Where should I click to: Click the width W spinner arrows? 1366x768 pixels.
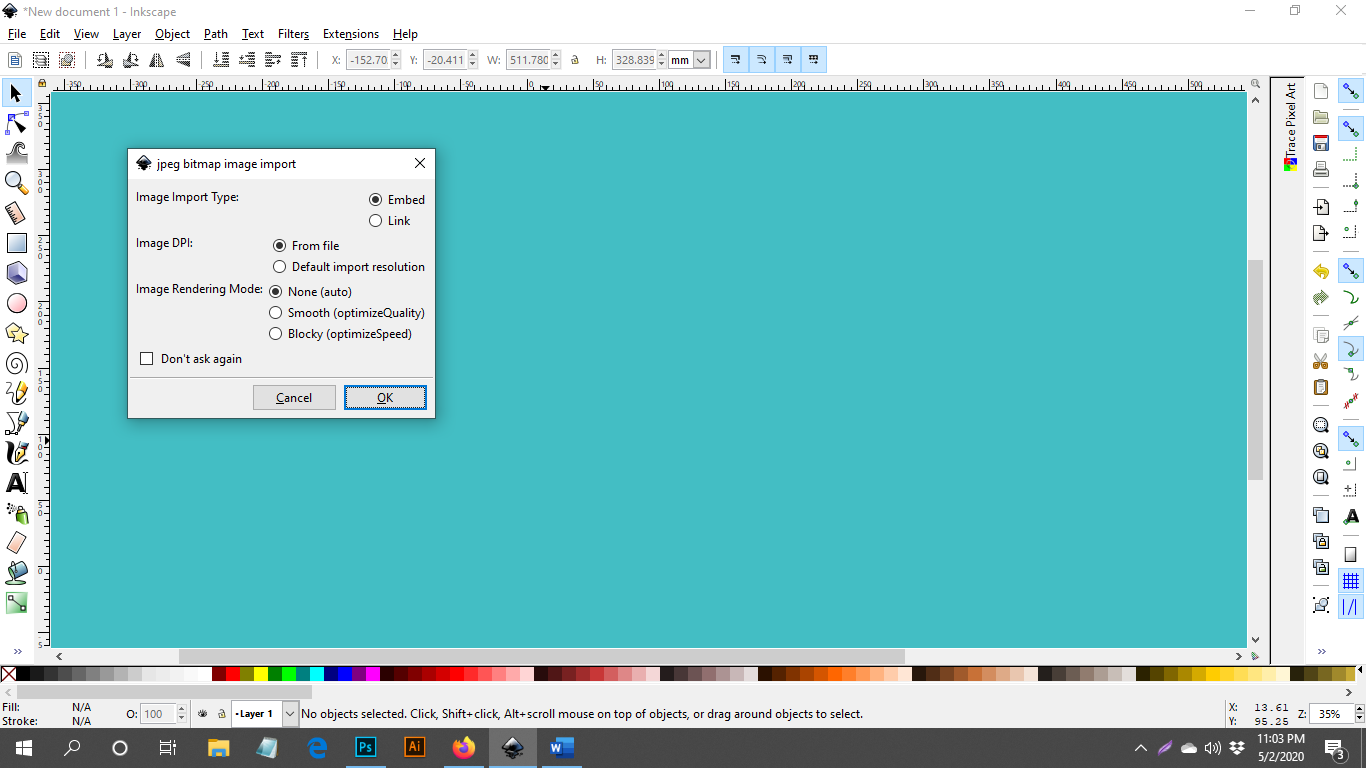coord(556,60)
